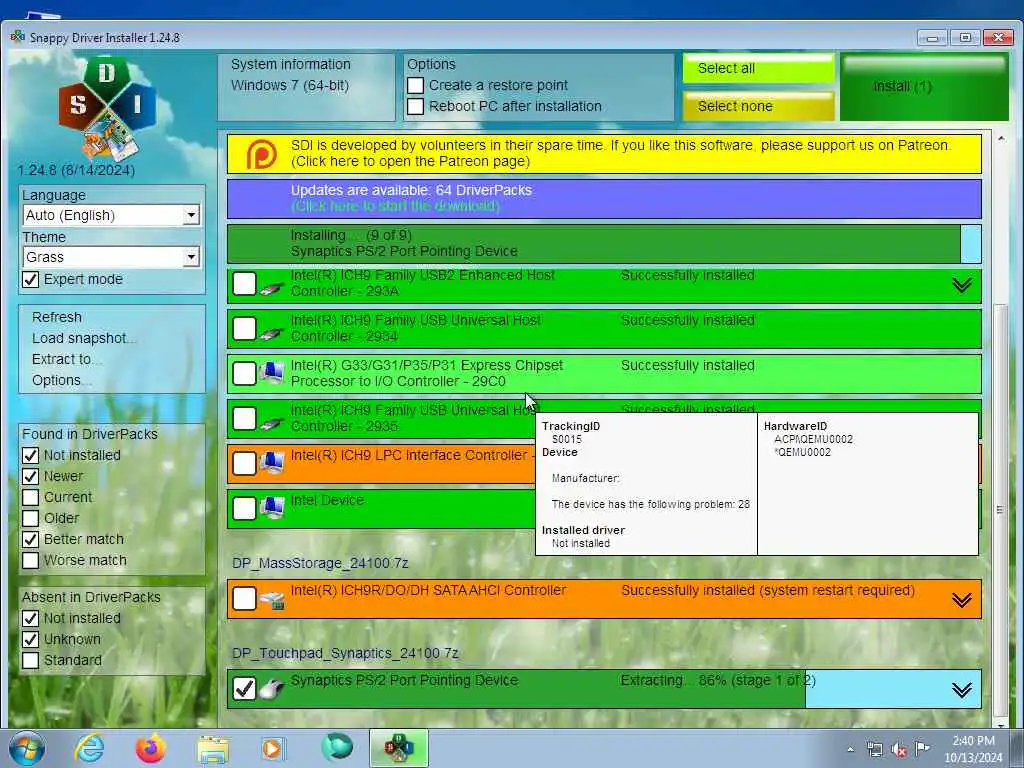
Task: Select checkbox for Controller - 2934 driver
Action: point(244,328)
